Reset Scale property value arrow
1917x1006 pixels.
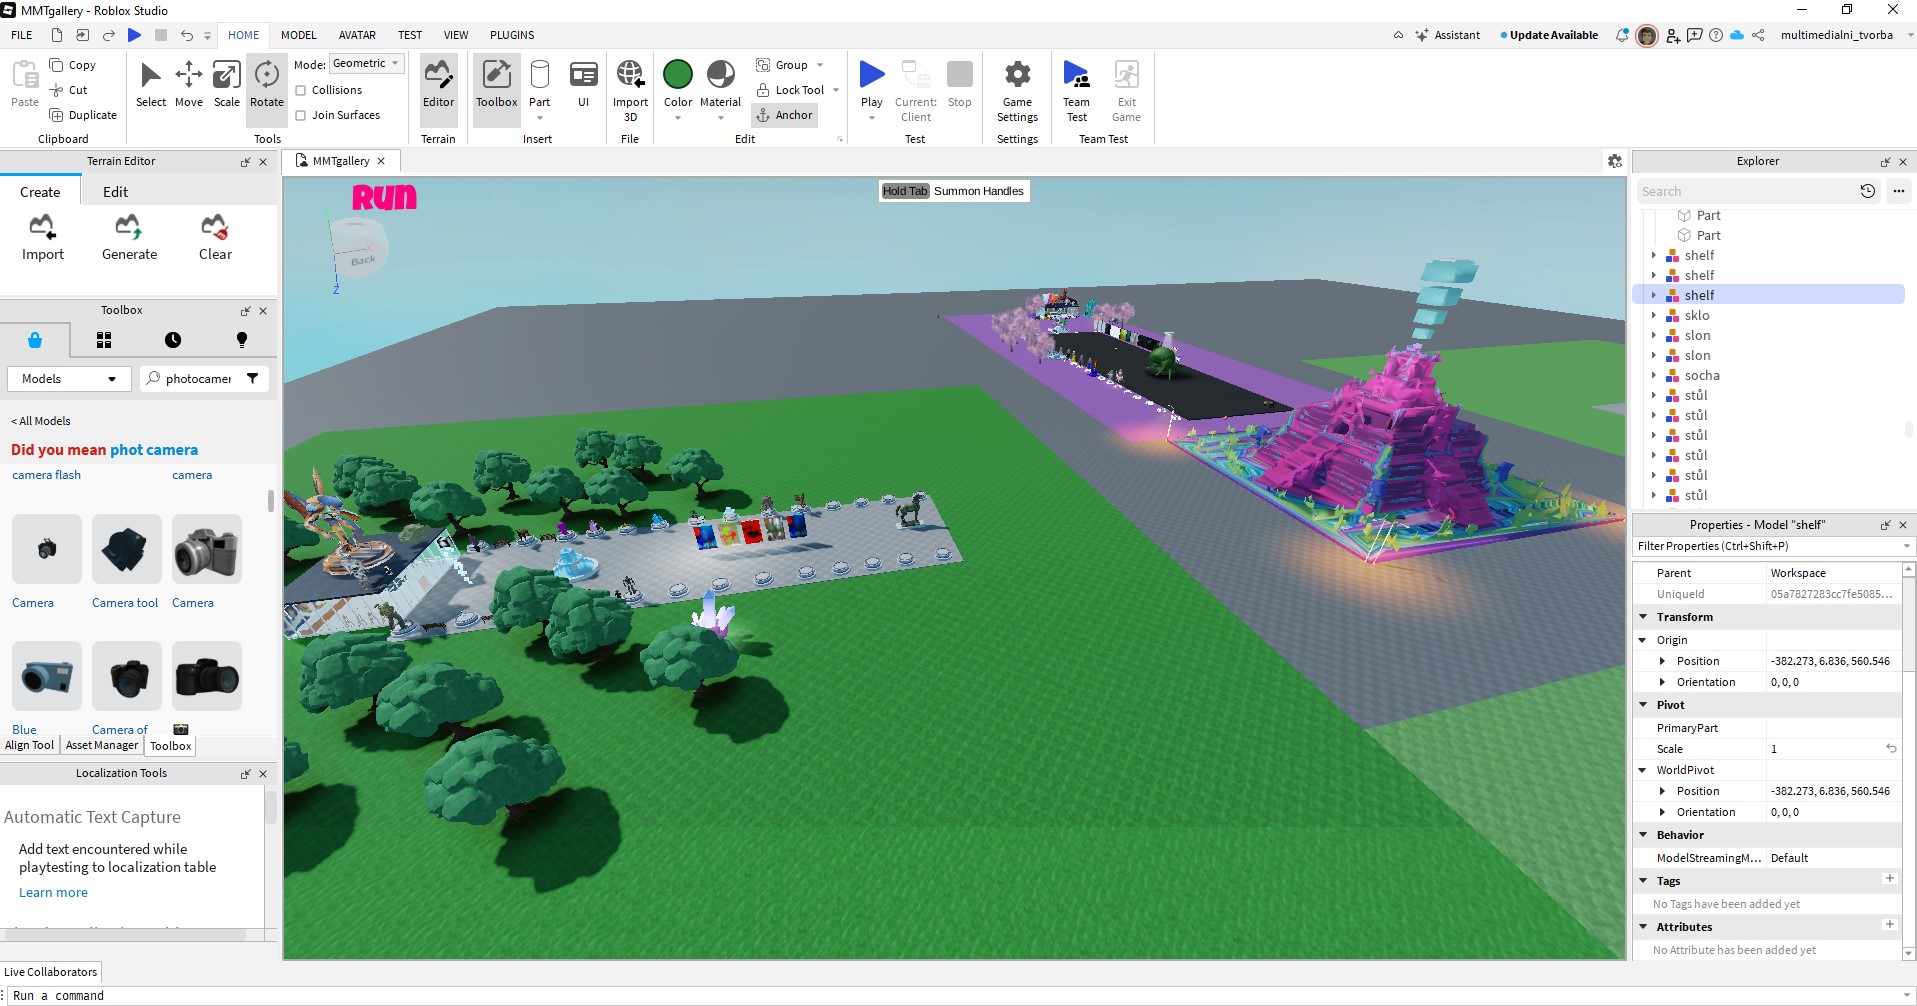pyautogui.click(x=1891, y=748)
